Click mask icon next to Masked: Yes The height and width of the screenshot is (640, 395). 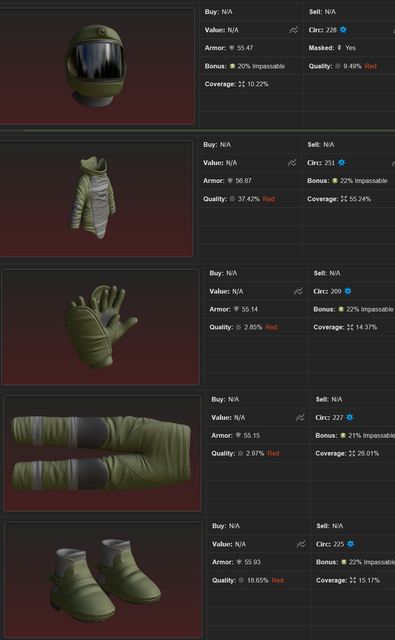pos(340,48)
